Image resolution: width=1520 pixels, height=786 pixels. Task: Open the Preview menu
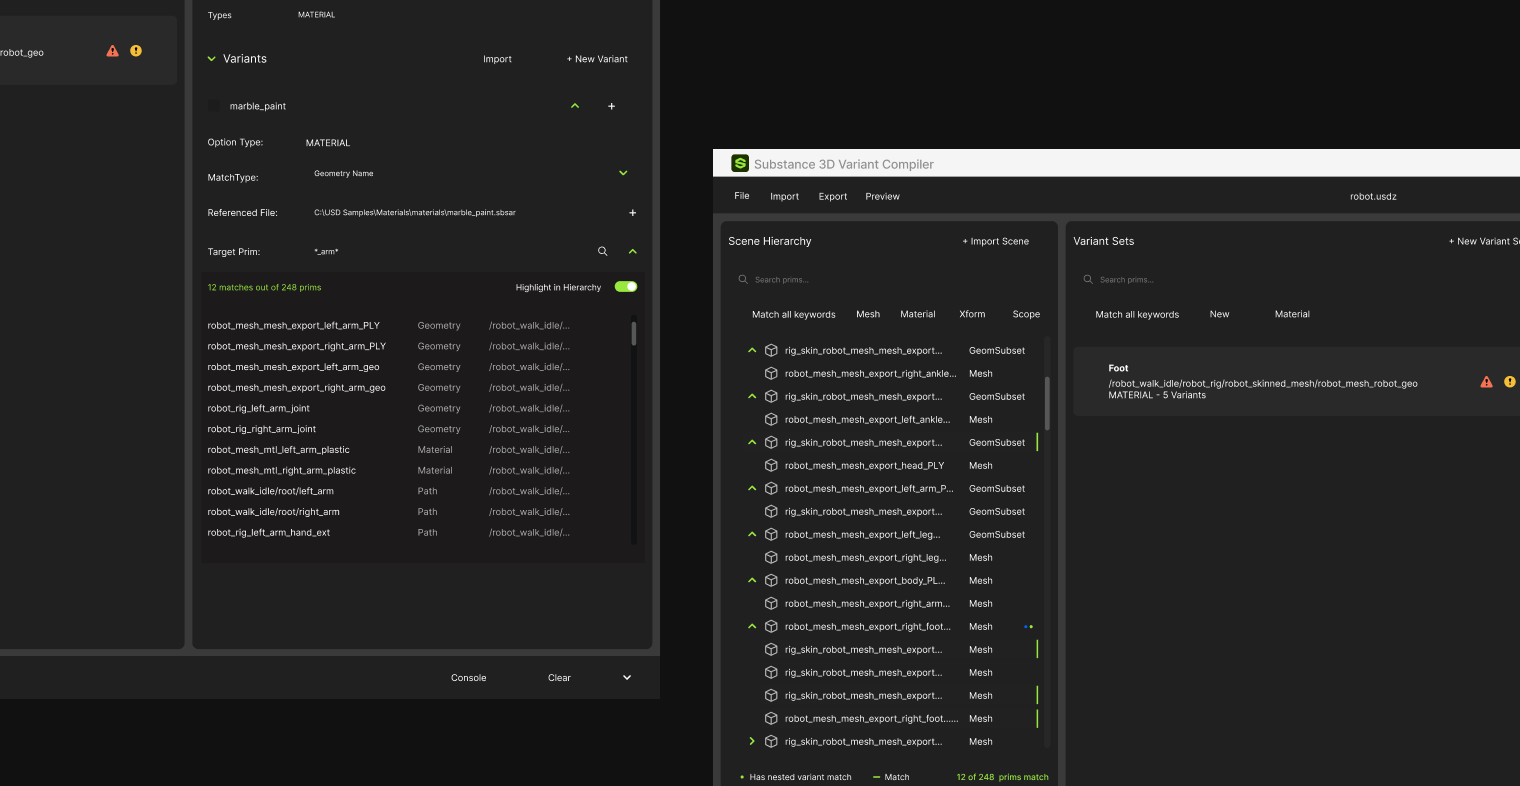pyautogui.click(x=882, y=196)
